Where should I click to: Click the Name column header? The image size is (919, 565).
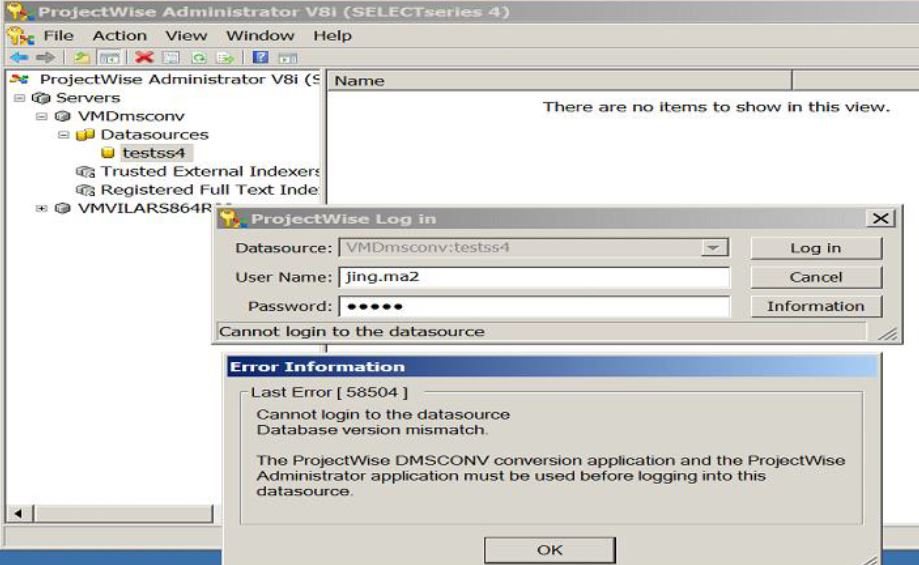tap(559, 80)
